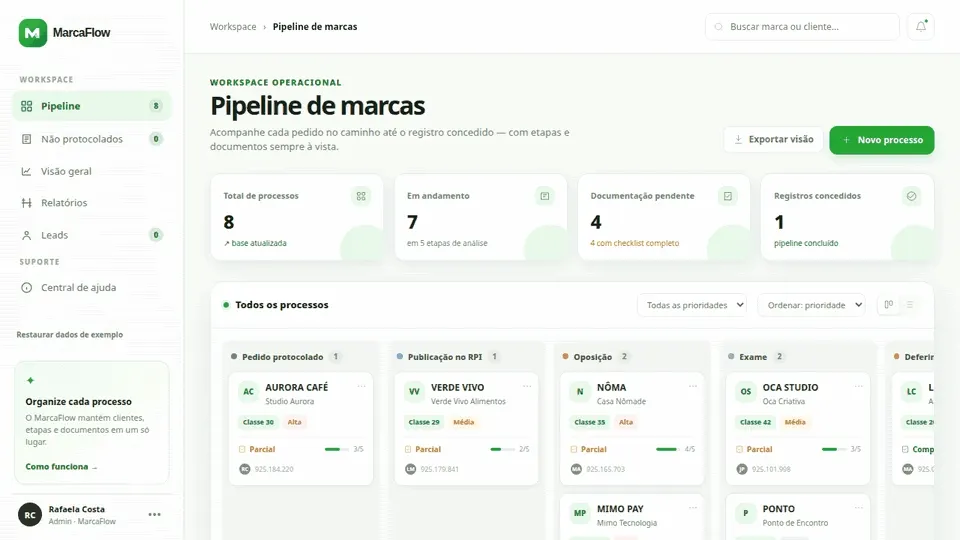The height and width of the screenshot is (540, 960).
Task: Open the NÔMA card options menu
Action: tap(692, 386)
